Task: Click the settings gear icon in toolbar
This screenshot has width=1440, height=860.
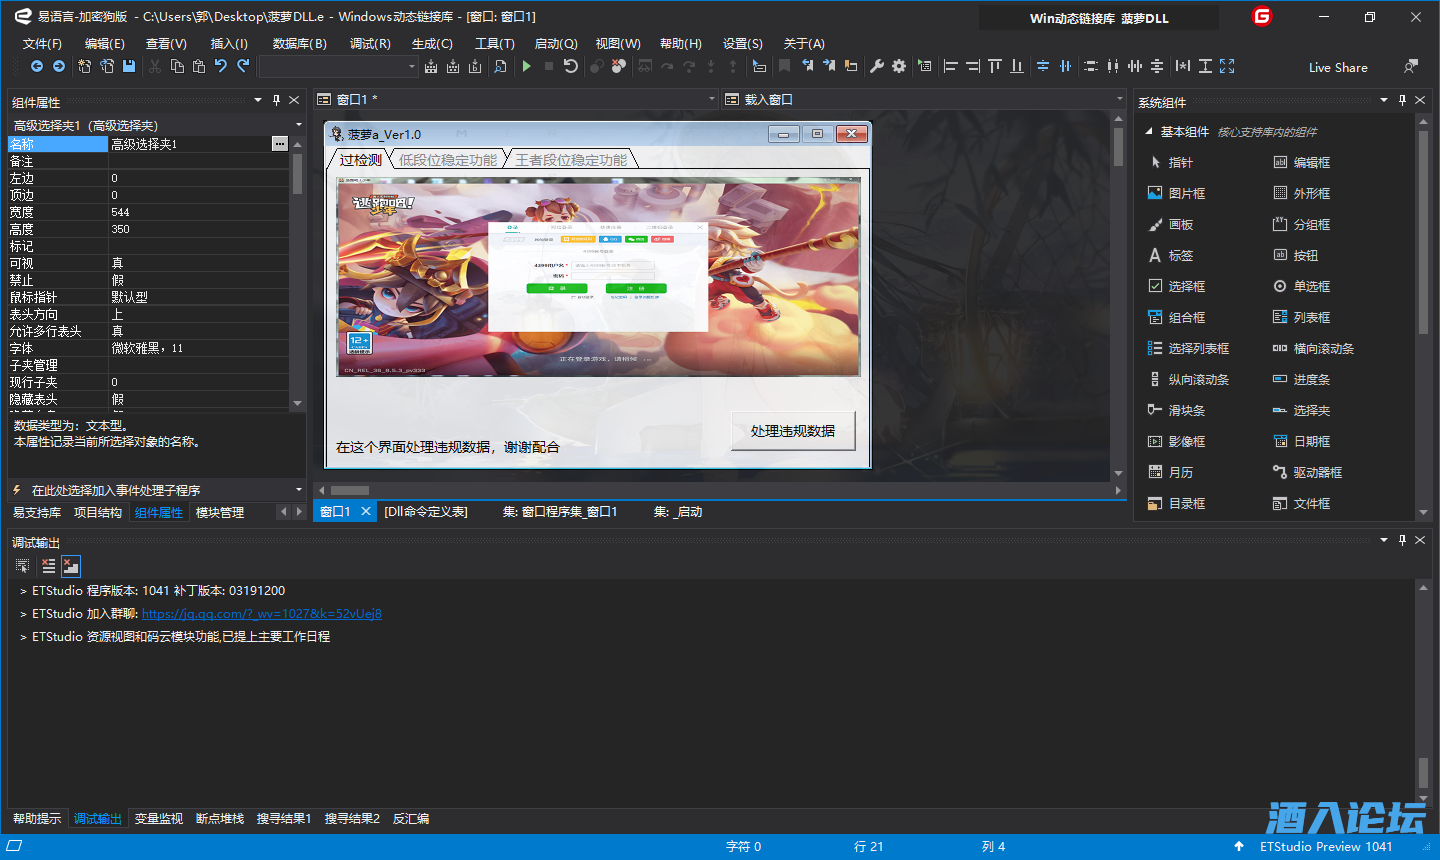Action: tap(899, 66)
